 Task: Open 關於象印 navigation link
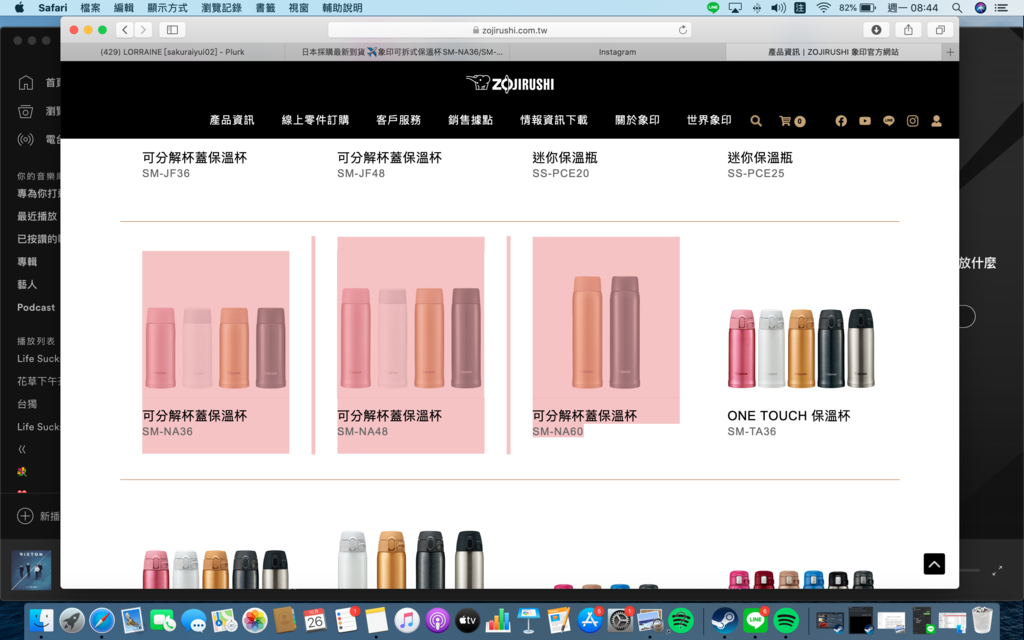click(x=637, y=120)
